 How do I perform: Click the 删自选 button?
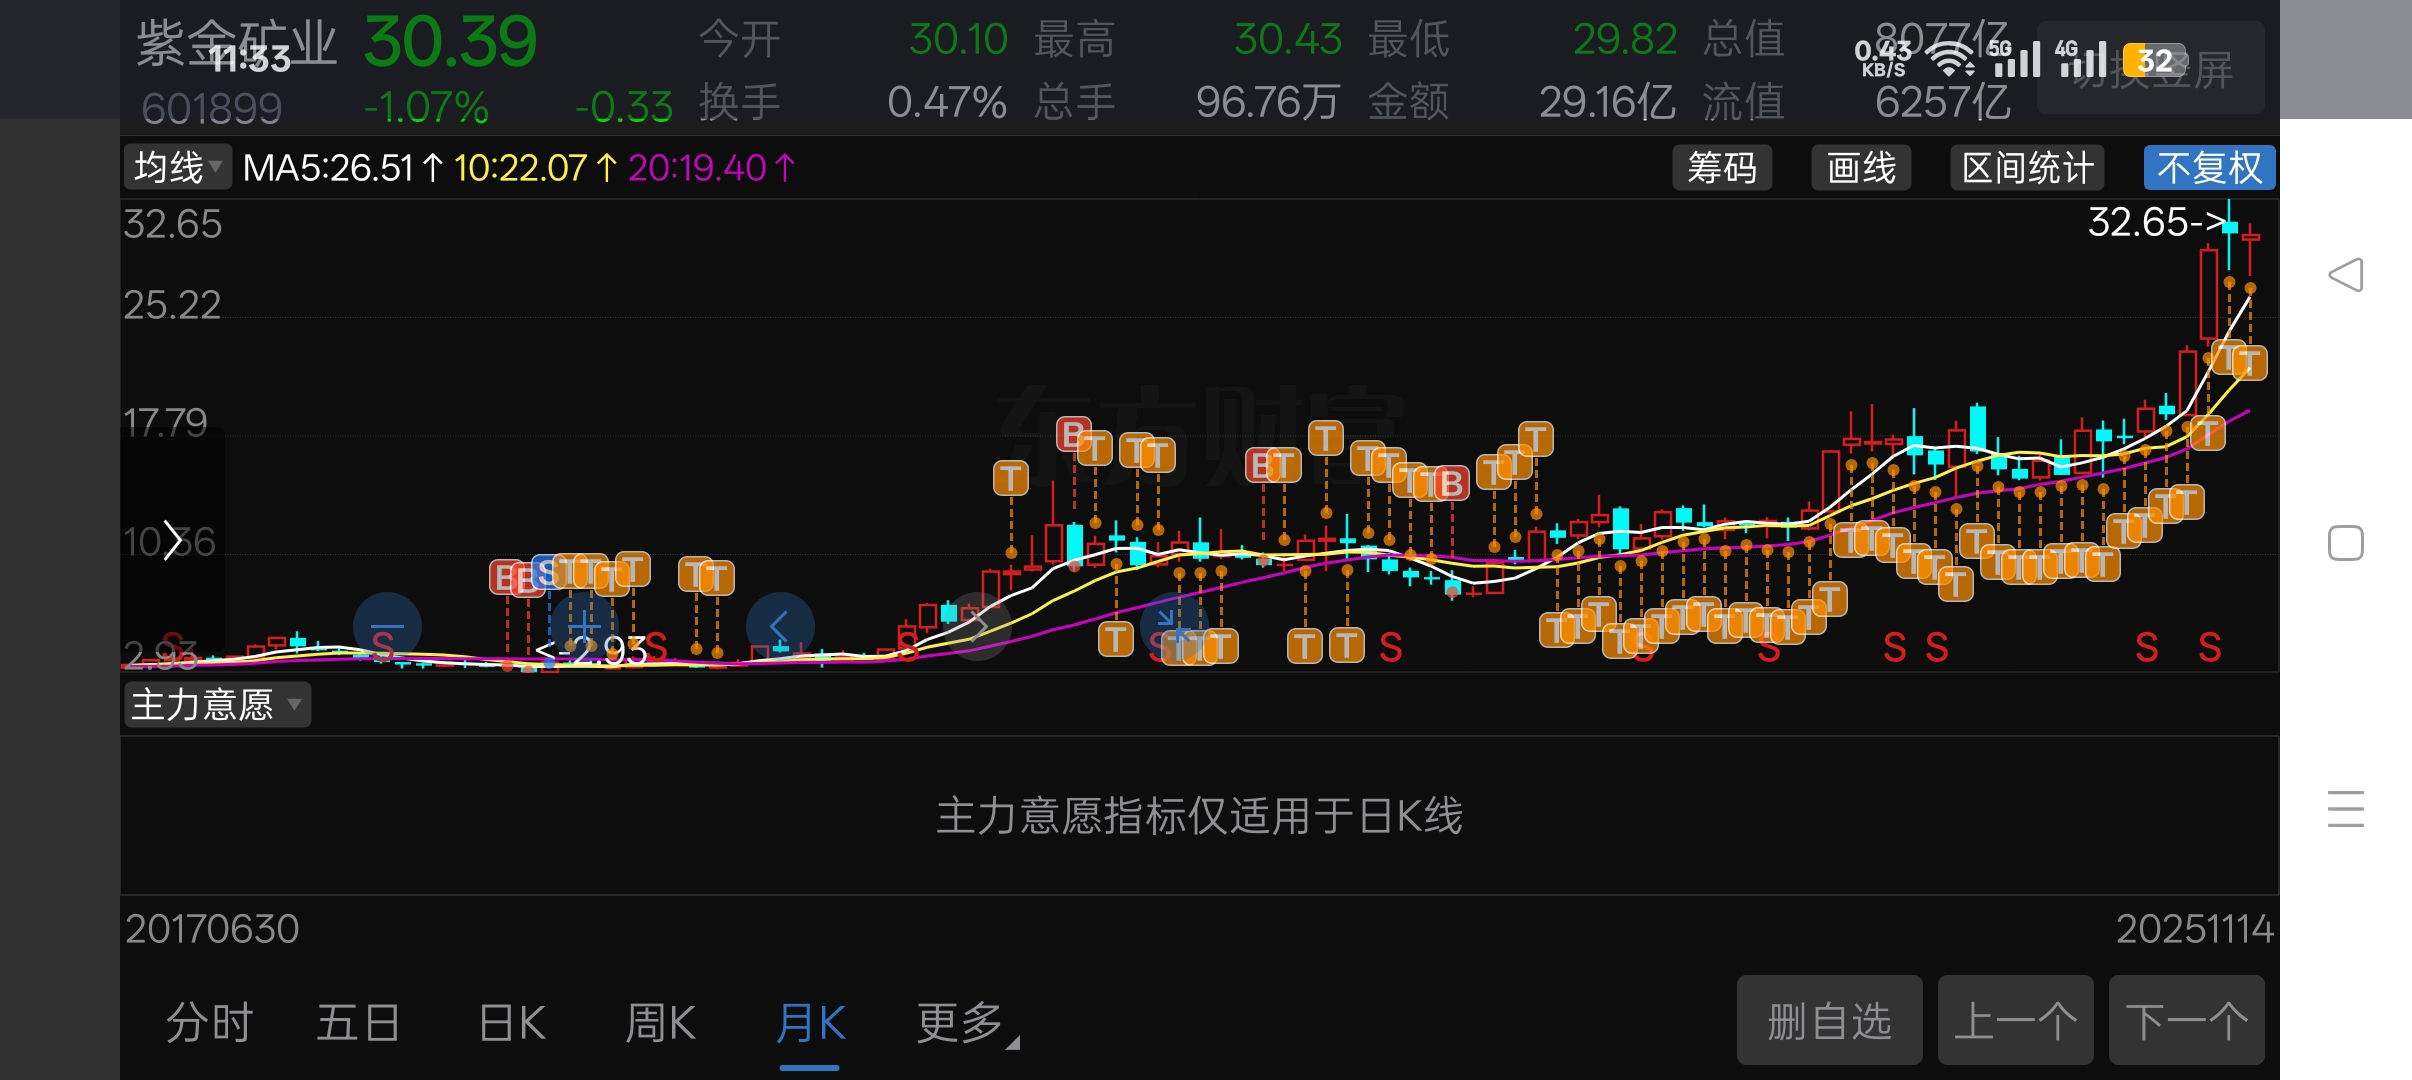click(1829, 1021)
